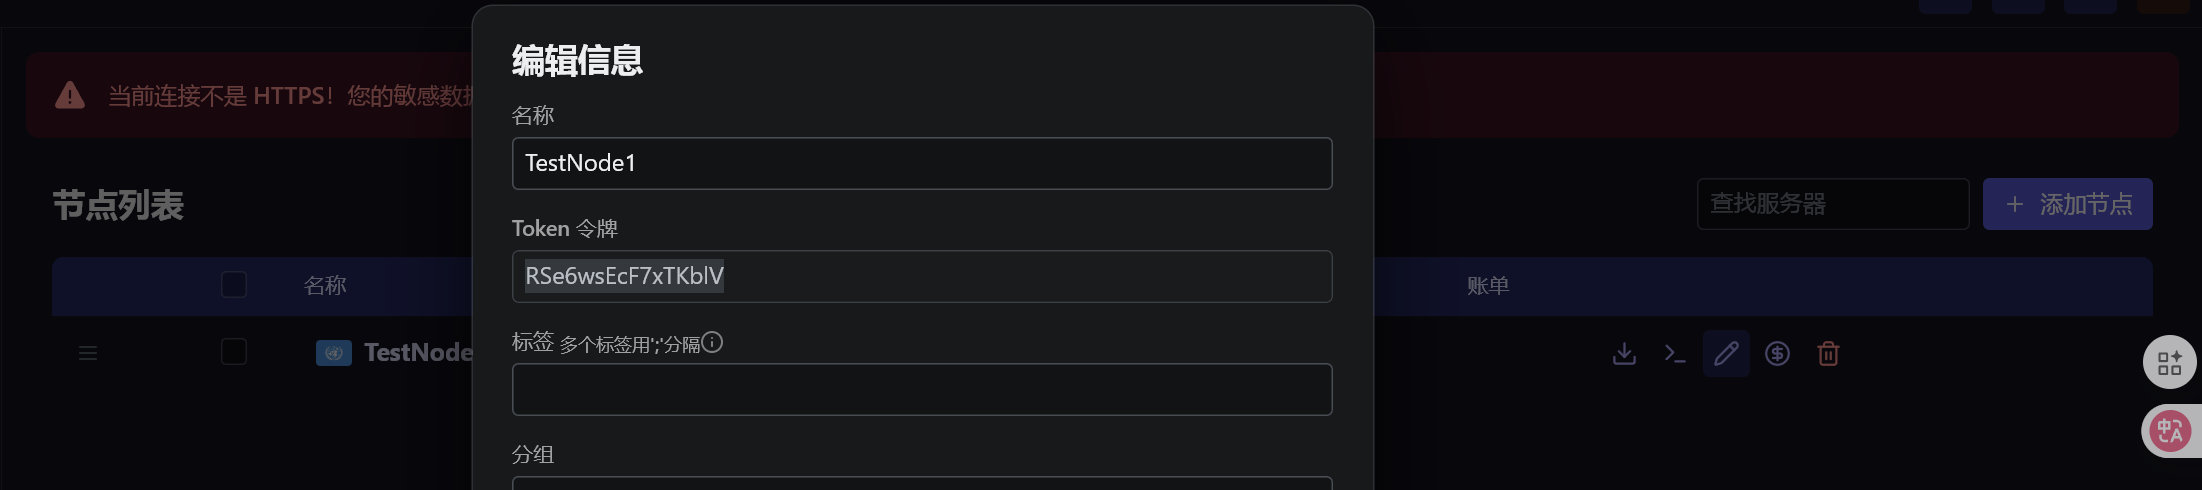Click the 添加节点 button
This screenshot has width=2202, height=490.
point(2067,204)
